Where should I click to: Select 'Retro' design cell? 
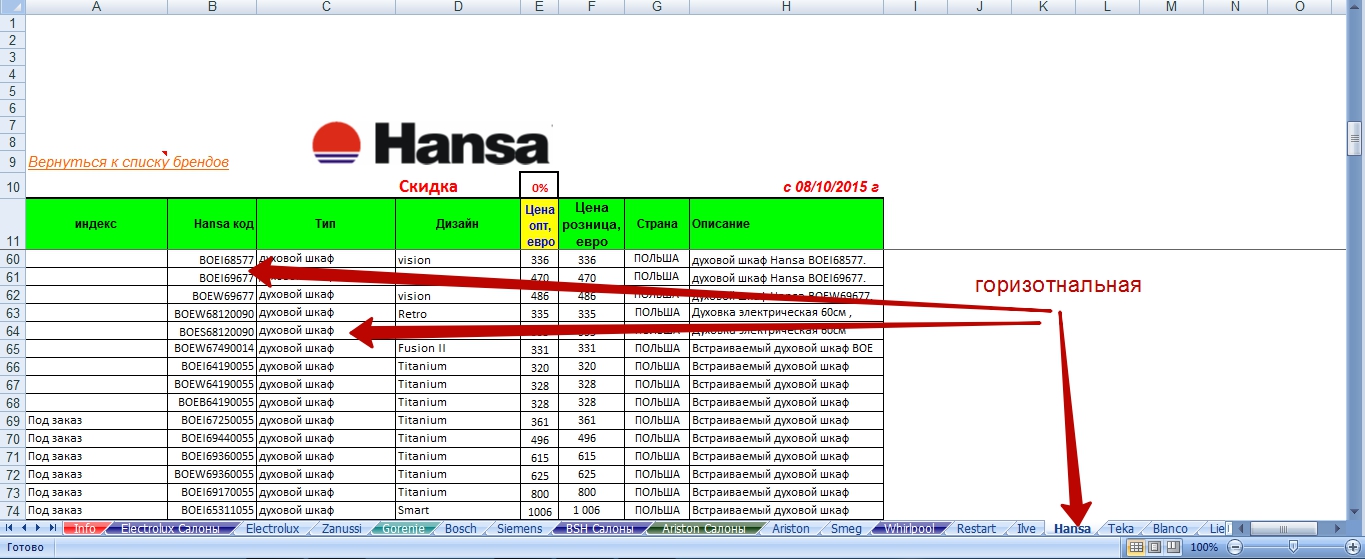458,313
